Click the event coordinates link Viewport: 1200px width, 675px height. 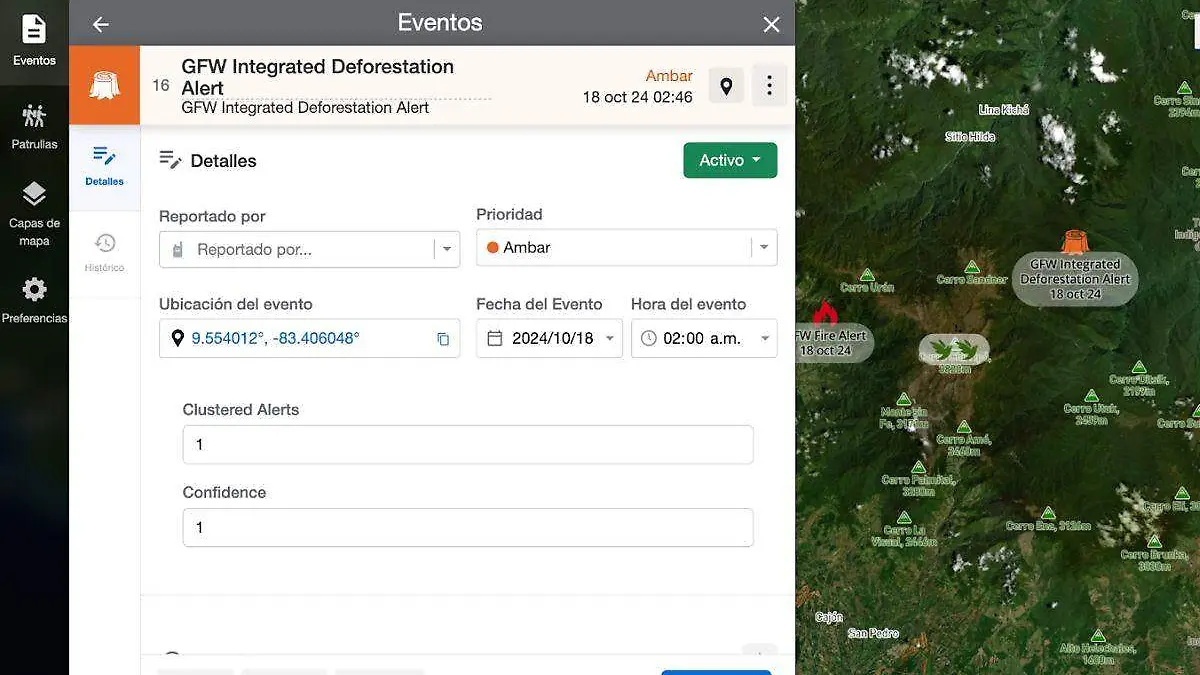[x=275, y=339]
